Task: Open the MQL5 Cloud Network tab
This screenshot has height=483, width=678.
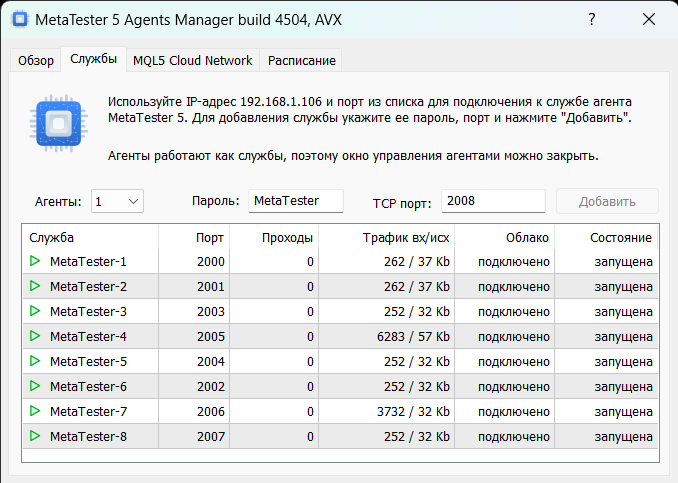Action: [x=192, y=61]
